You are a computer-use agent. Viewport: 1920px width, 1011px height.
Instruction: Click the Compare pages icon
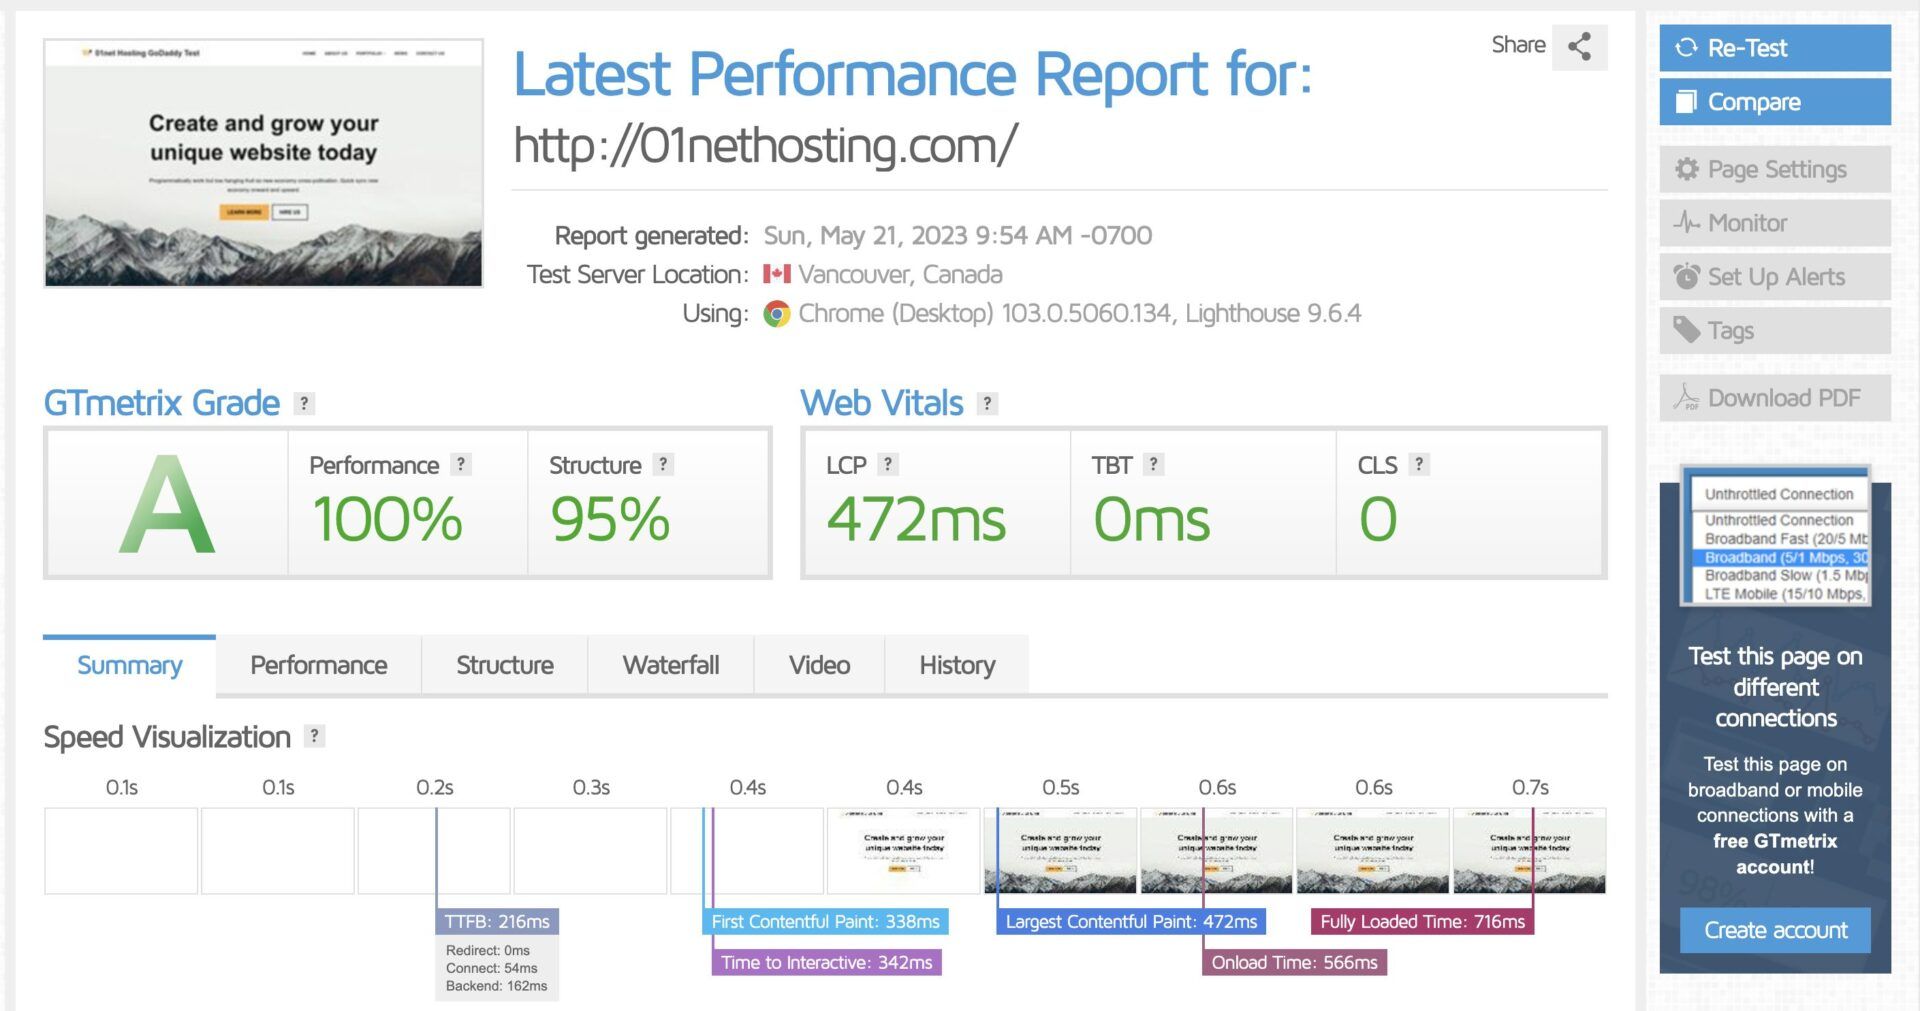(x=1686, y=101)
